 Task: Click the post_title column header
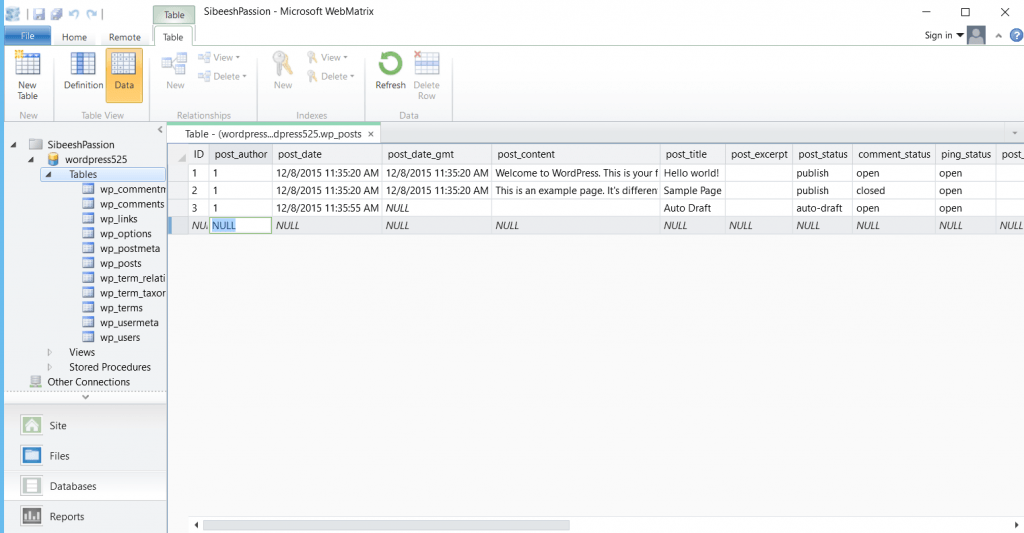693,154
